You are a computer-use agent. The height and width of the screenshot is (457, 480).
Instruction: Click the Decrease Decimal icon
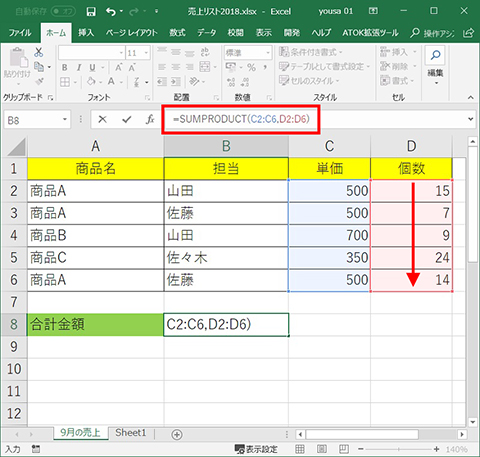click(245, 82)
